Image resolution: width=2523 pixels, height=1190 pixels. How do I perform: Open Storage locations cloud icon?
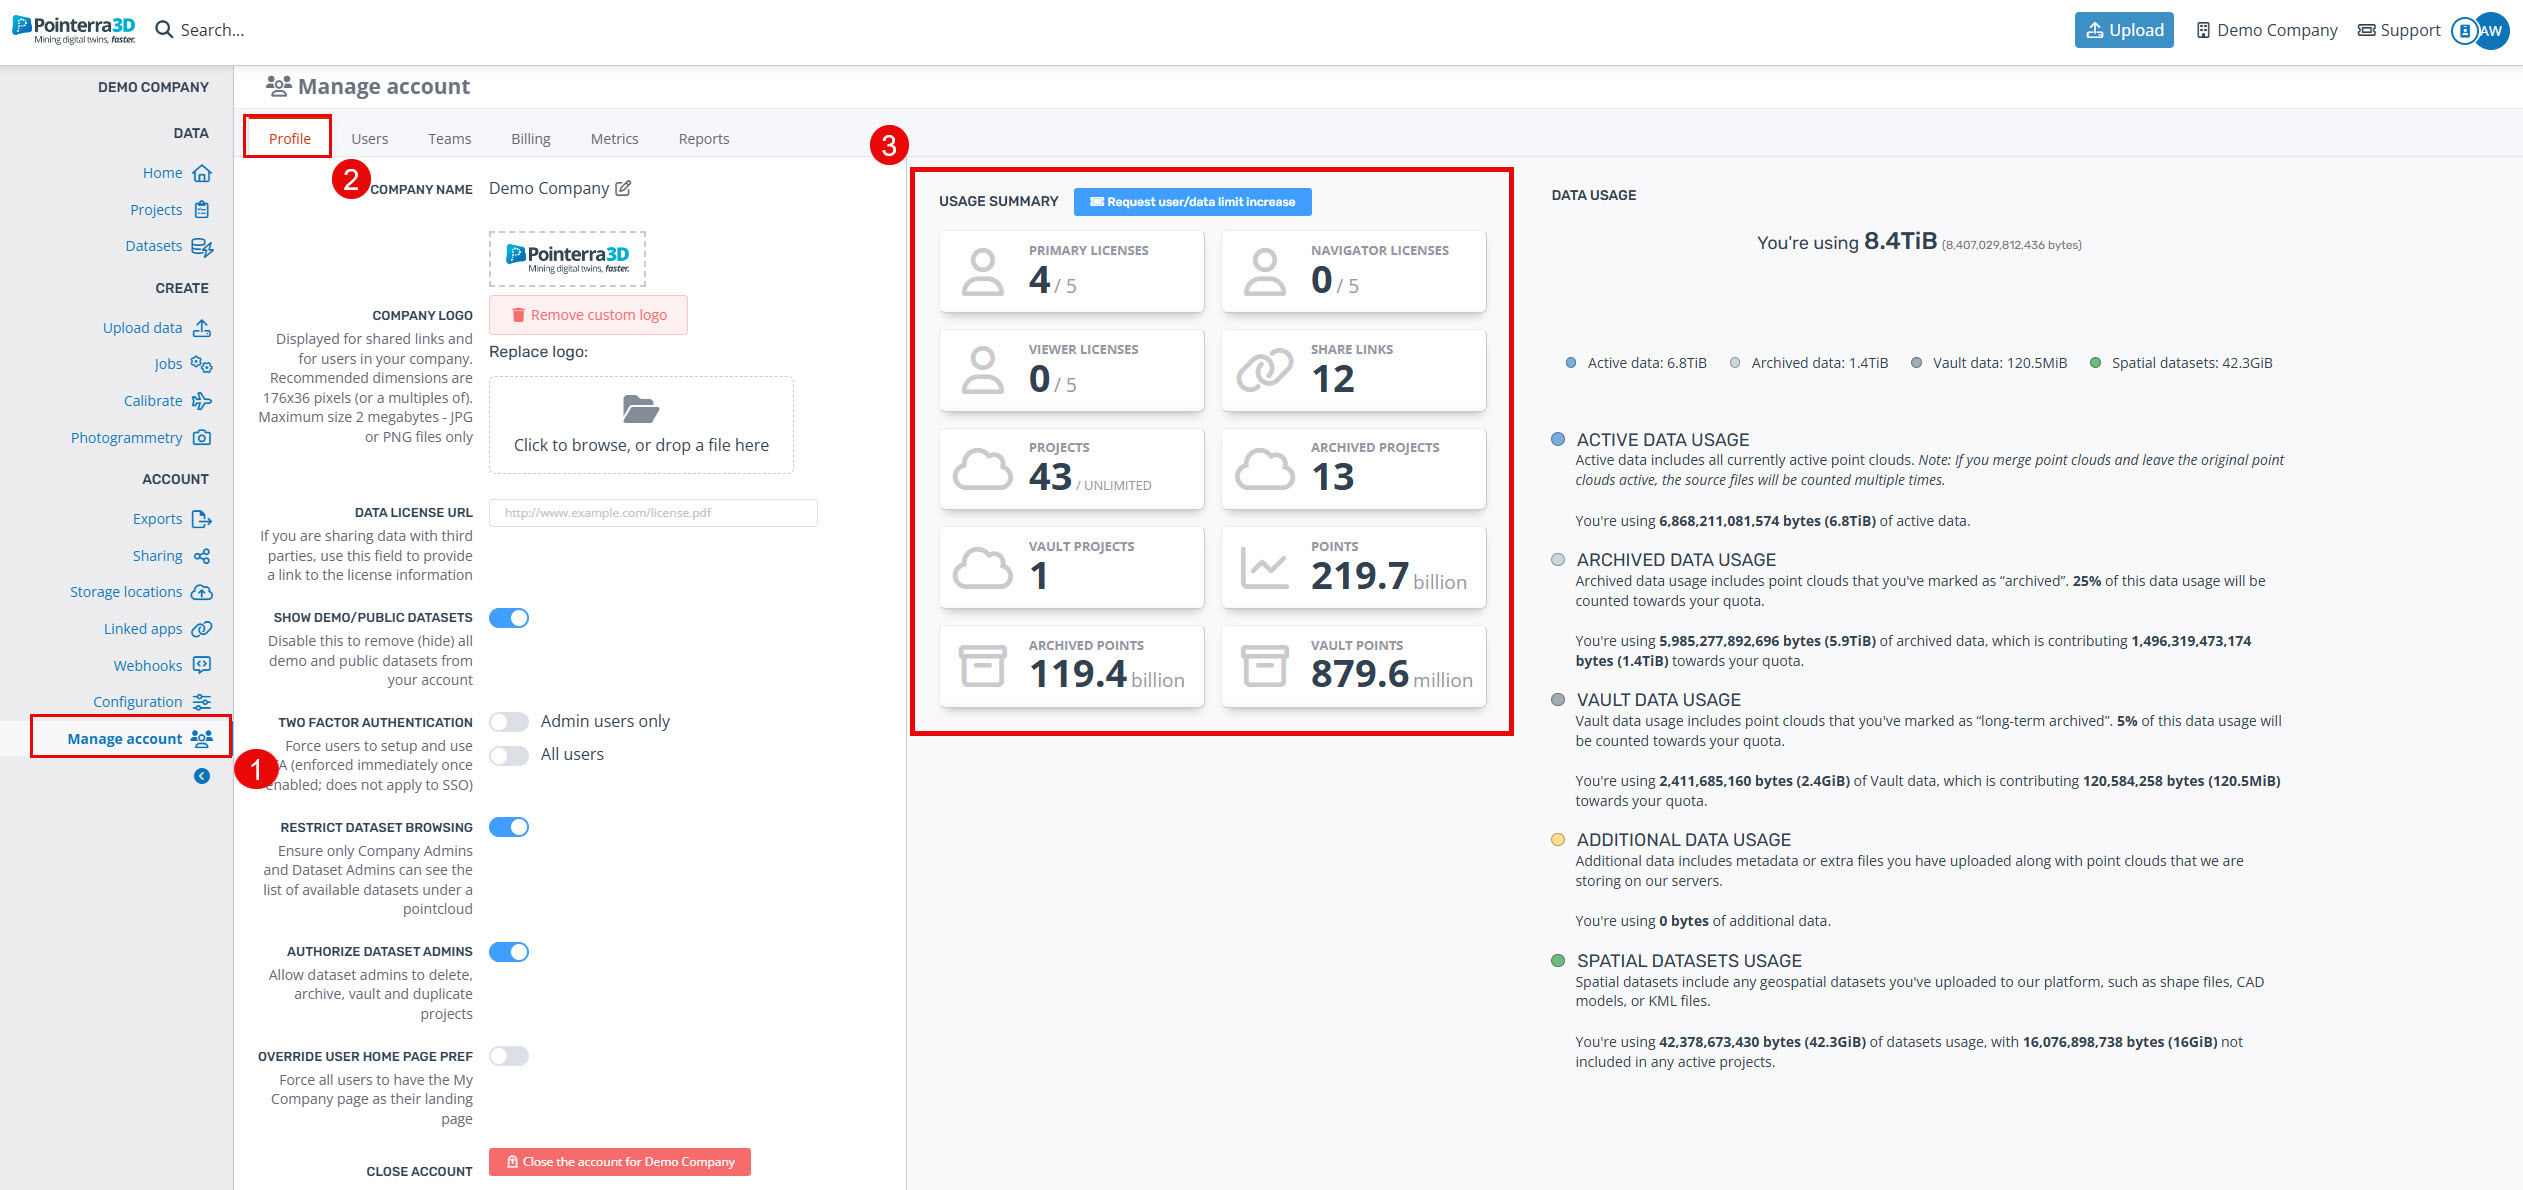(x=202, y=592)
